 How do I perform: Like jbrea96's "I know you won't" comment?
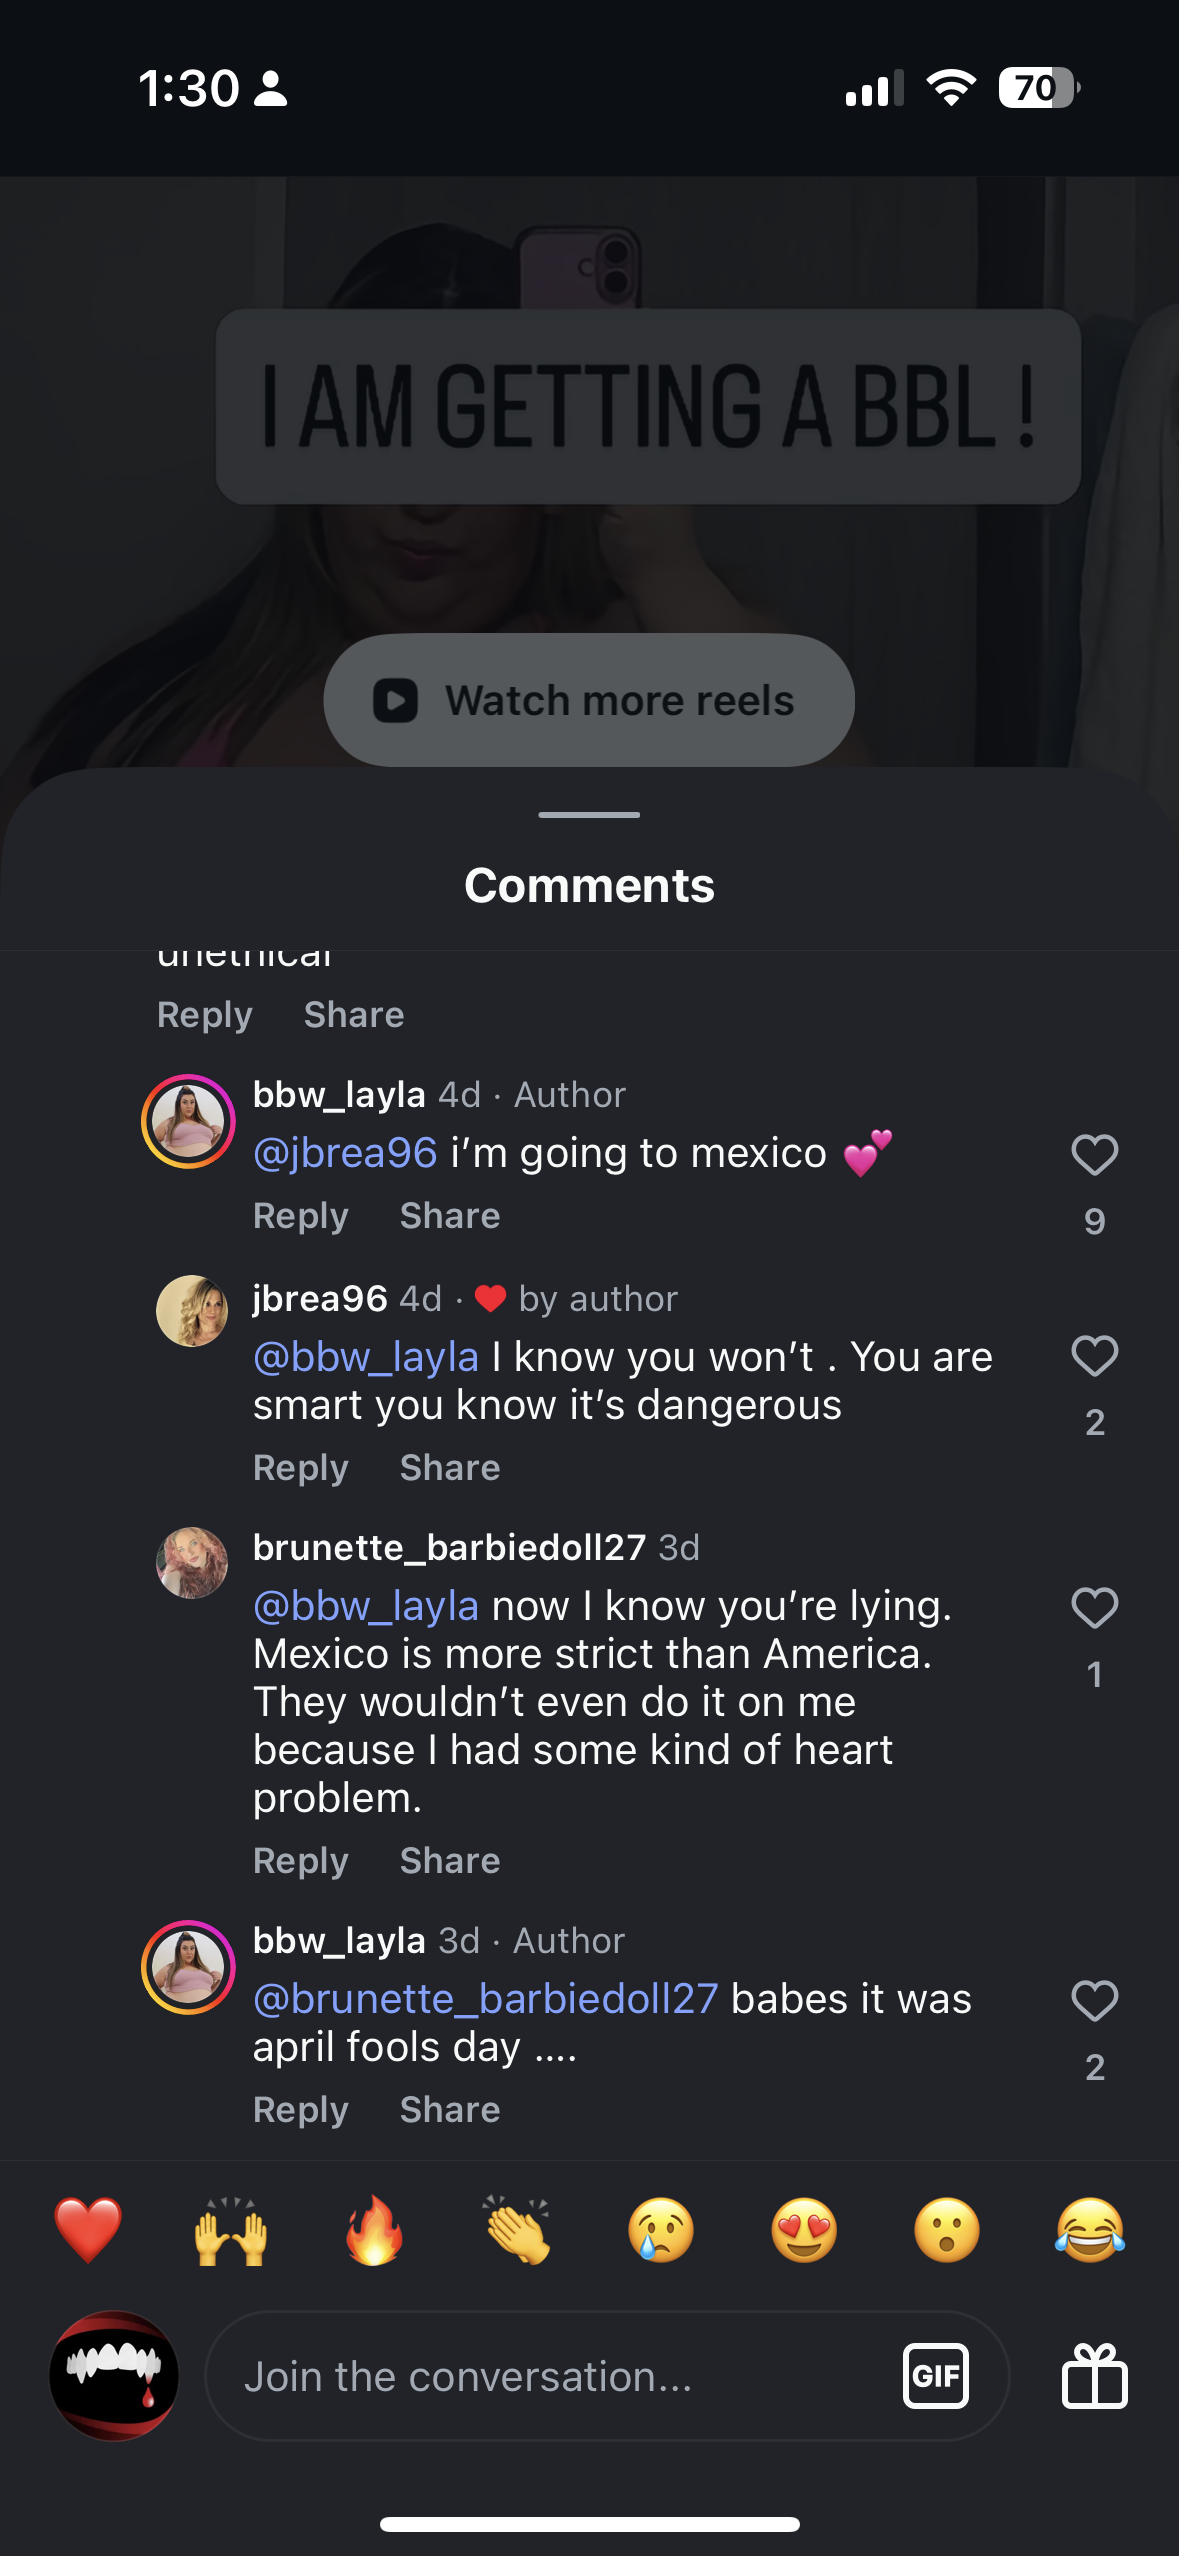point(1094,1357)
